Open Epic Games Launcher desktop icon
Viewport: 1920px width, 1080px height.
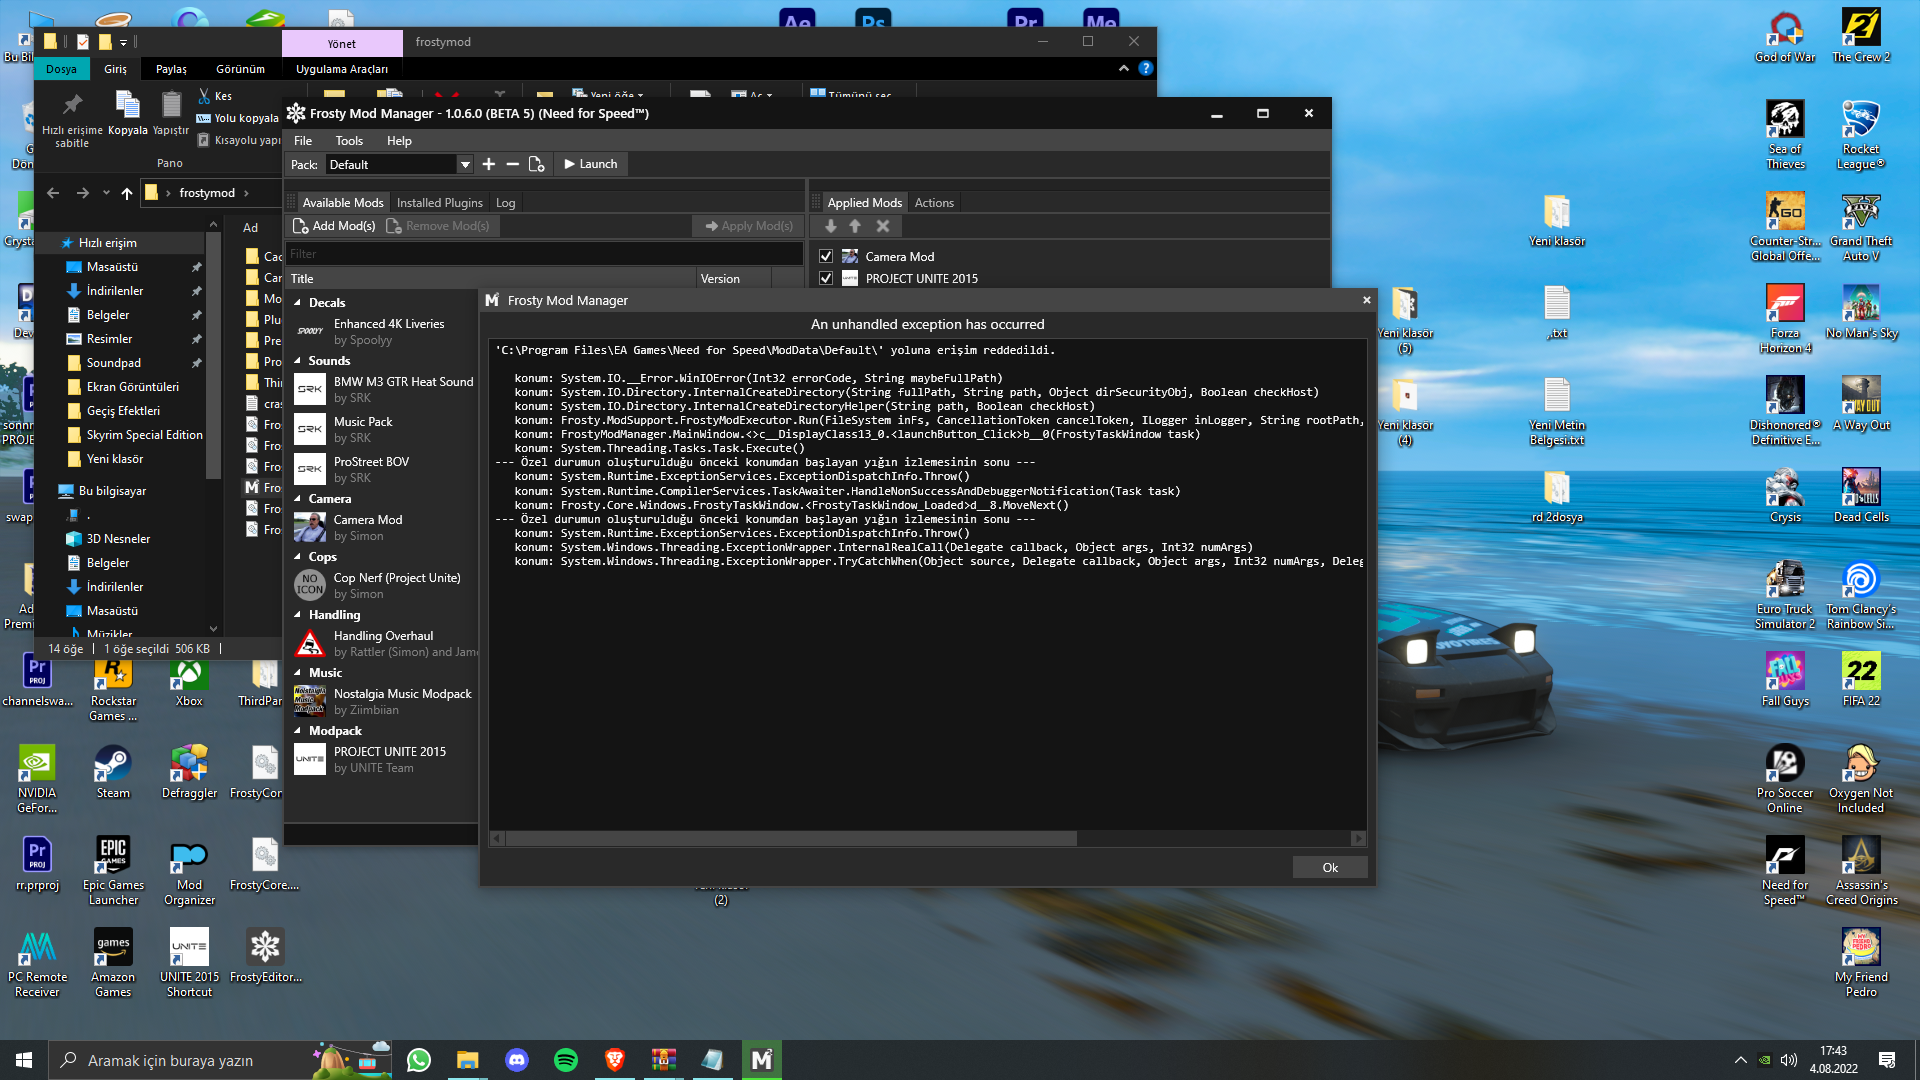[113, 871]
